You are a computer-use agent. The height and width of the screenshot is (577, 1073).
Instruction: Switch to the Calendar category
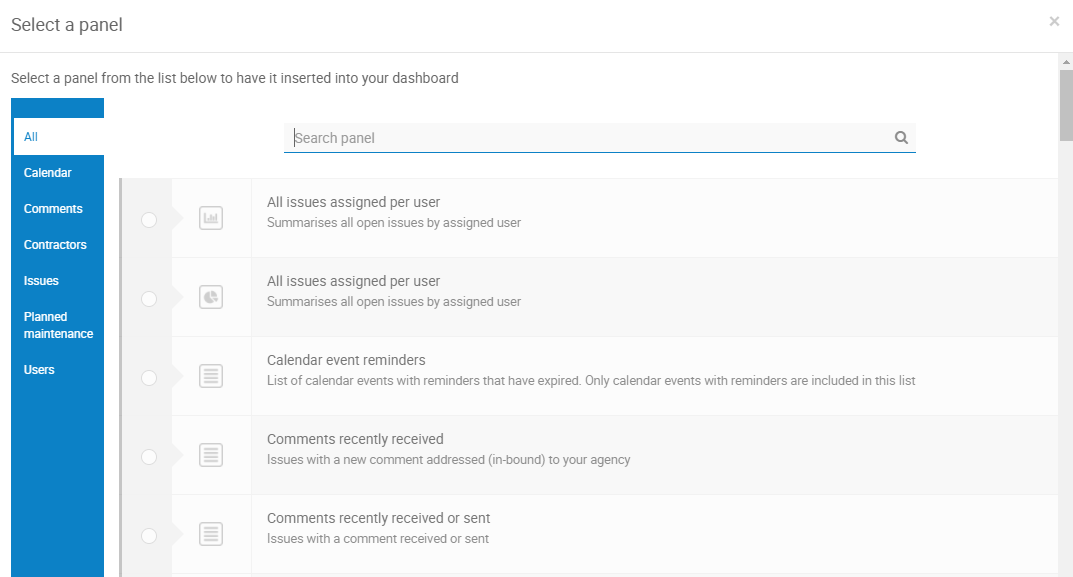47,172
